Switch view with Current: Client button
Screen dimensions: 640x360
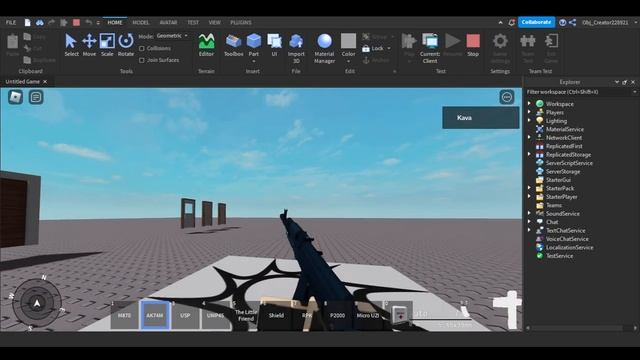(x=430, y=48)
